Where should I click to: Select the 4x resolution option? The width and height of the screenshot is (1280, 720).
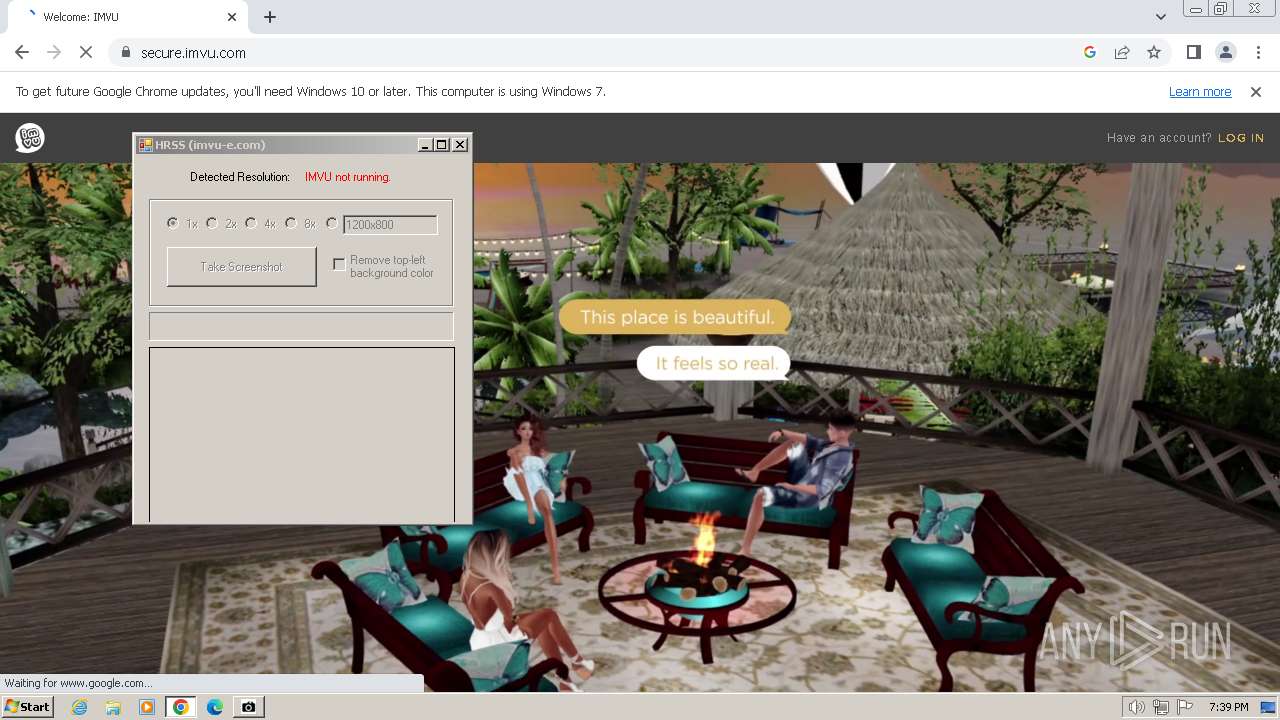[251, 223]
